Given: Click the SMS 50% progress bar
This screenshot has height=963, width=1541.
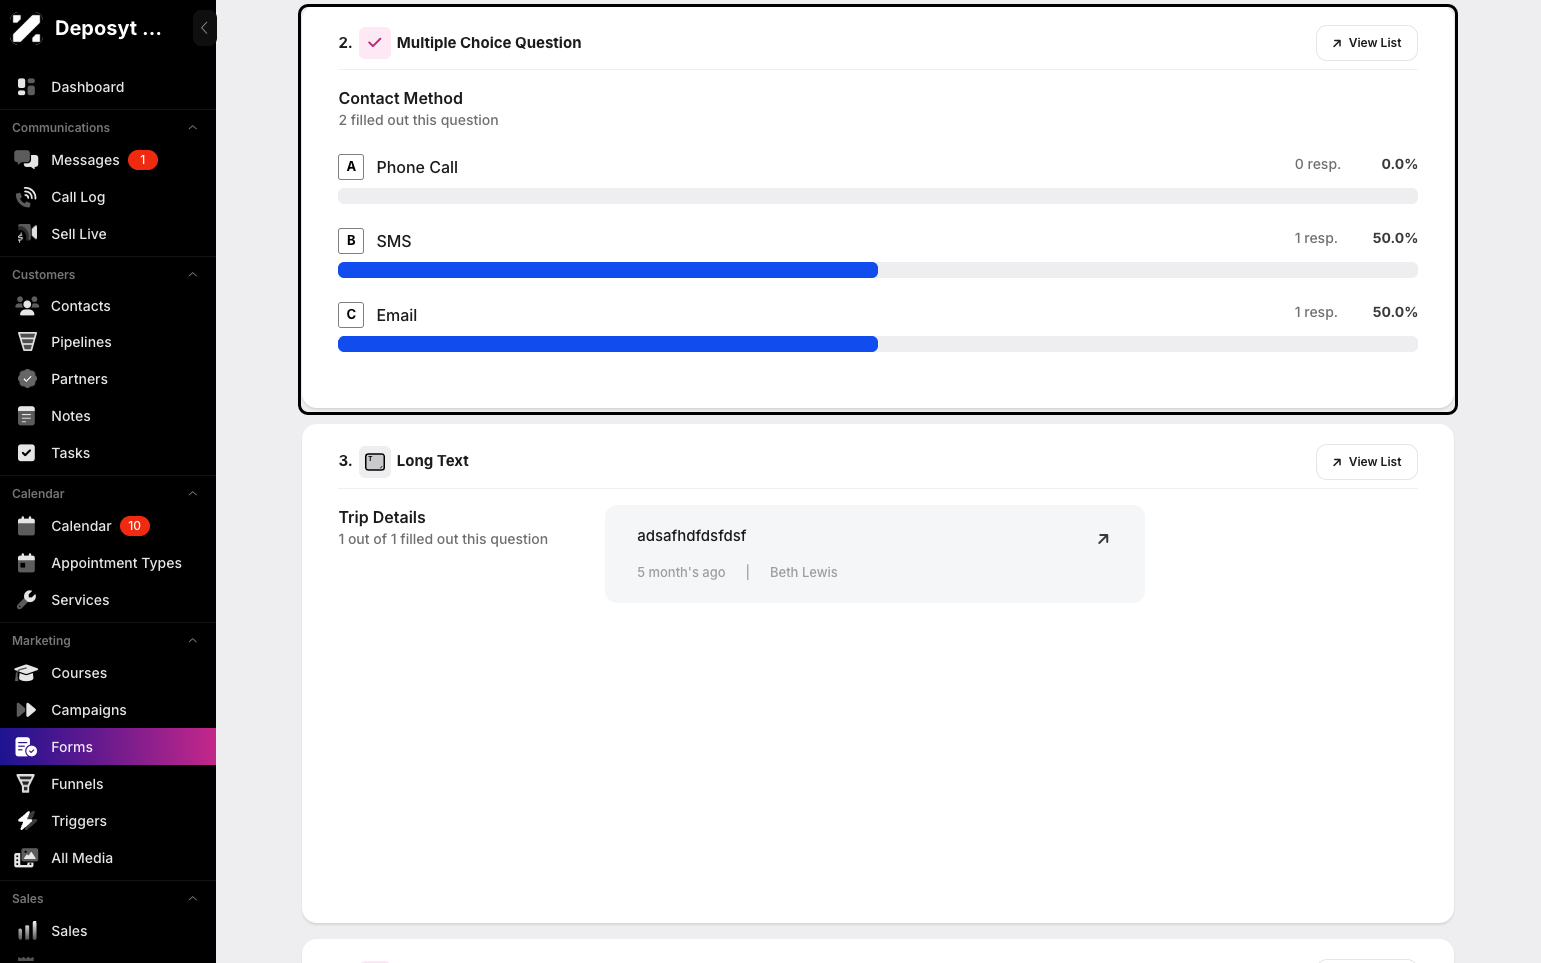Looking at the screenshot, I should 878,270.
